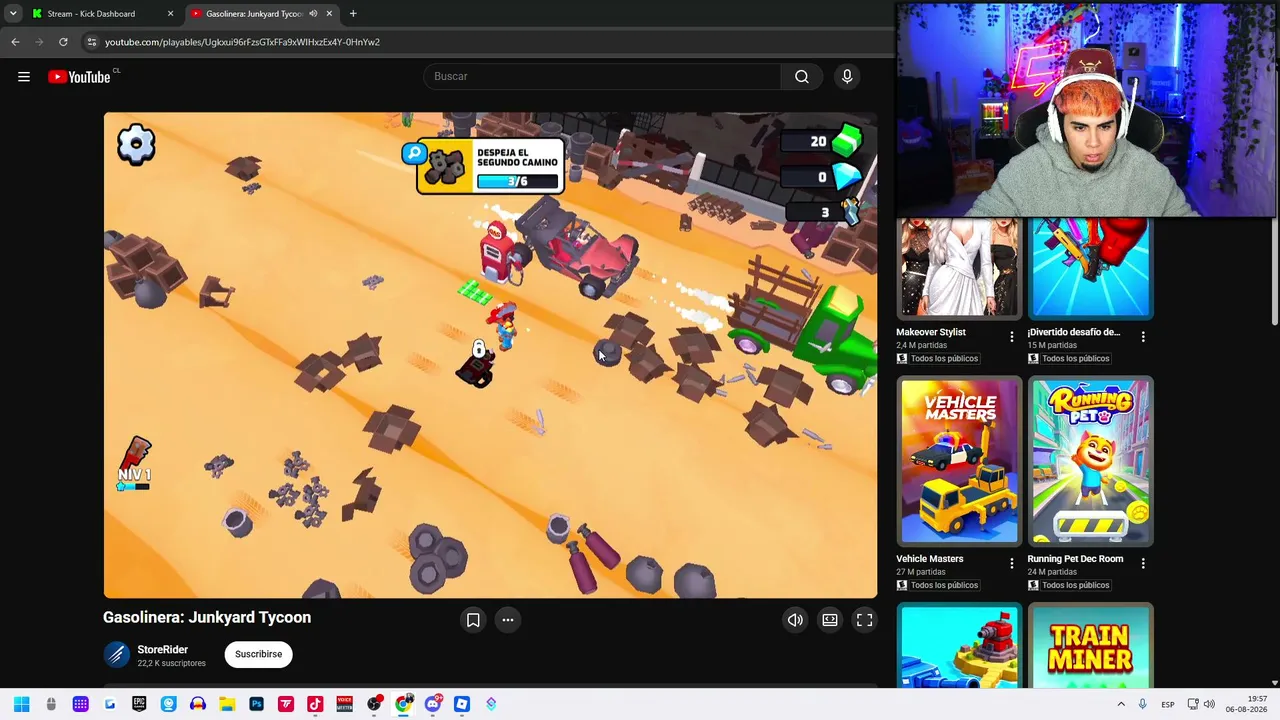This screenshot has height=720, width=1280.
Task: Open the Makeover Stylist game thumbnail
Action: 959,269
